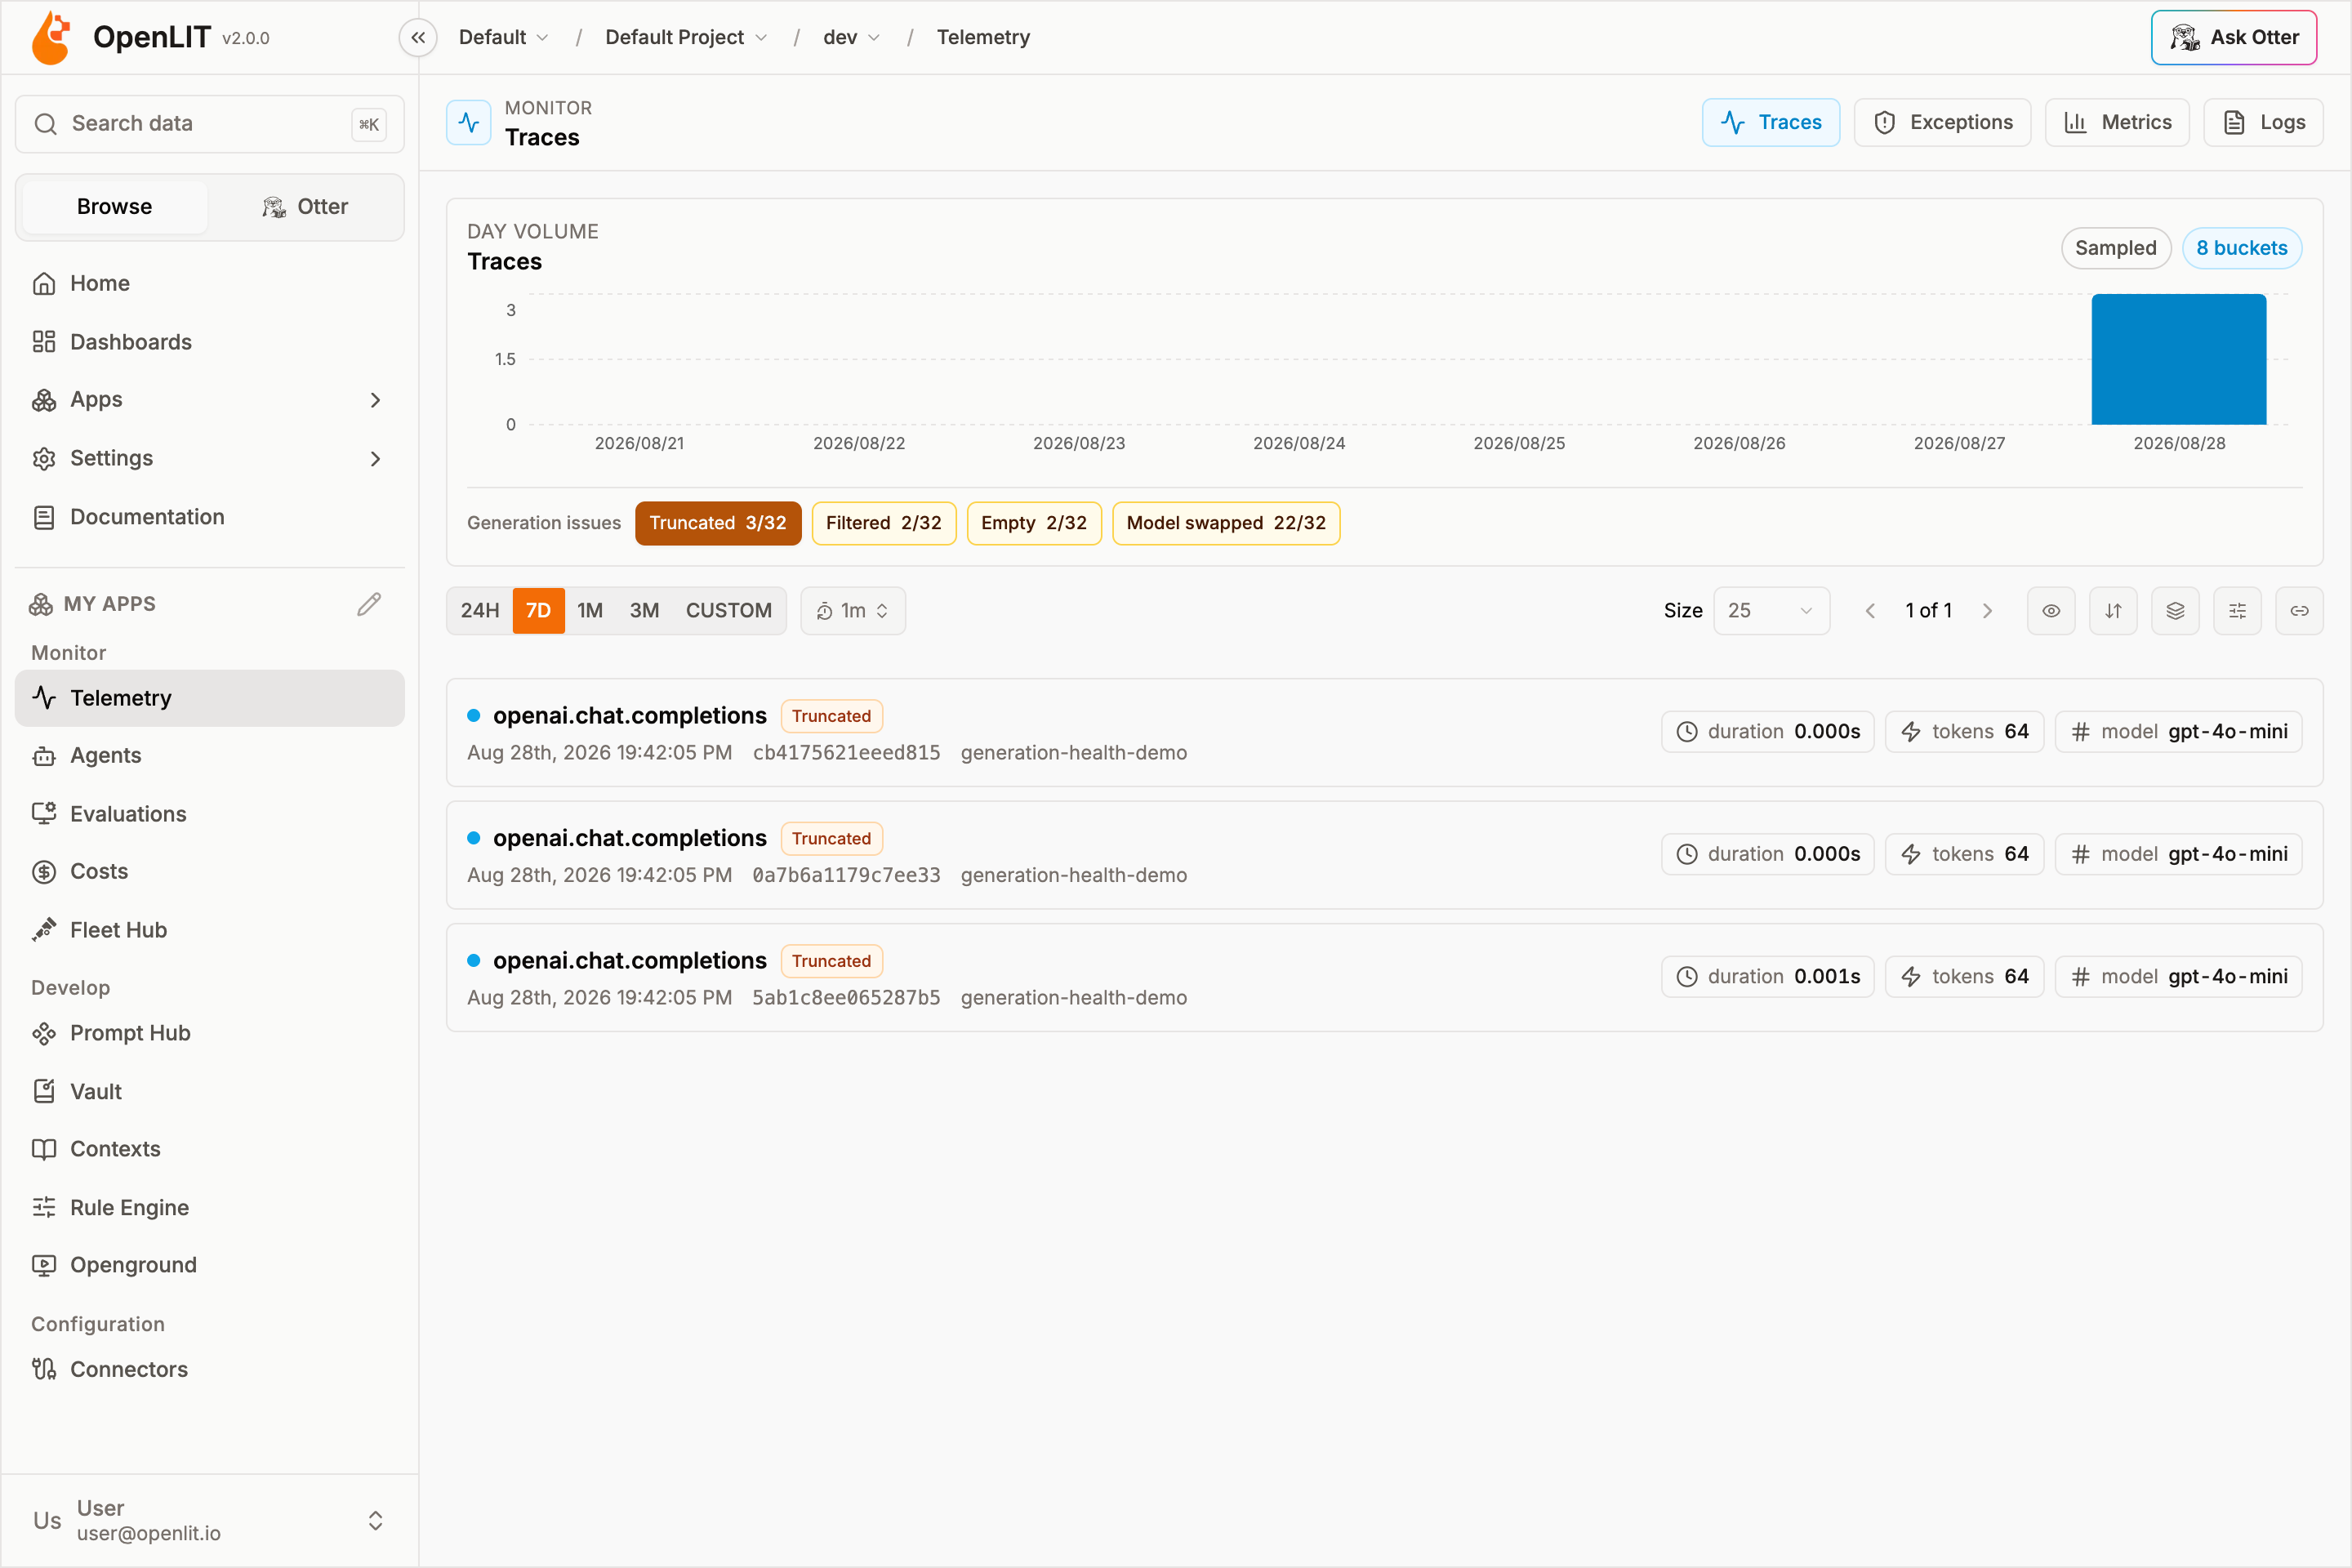Open Evaluations in the sidebar
The height and width of the screenshot is (1568, 2352).
tap(210, 814)
